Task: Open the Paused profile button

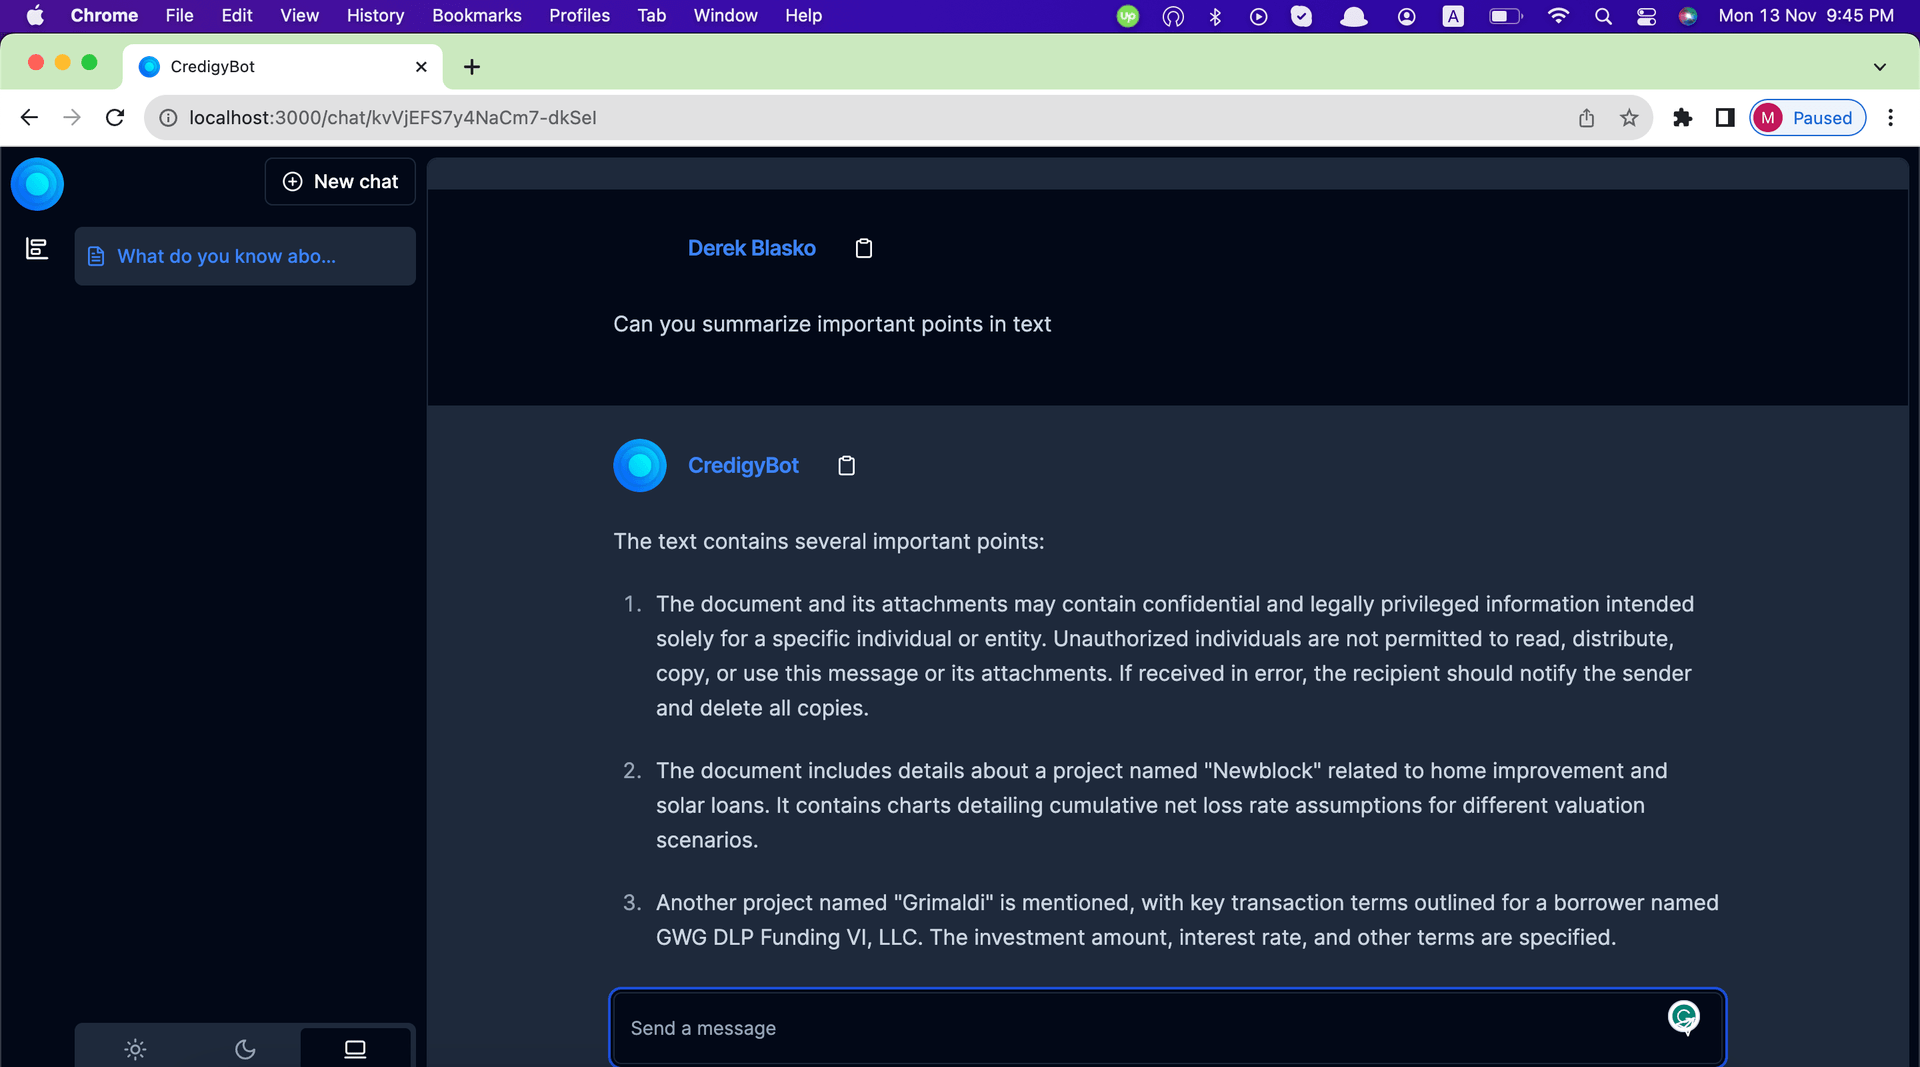Action: click(x=1807, y=118)
